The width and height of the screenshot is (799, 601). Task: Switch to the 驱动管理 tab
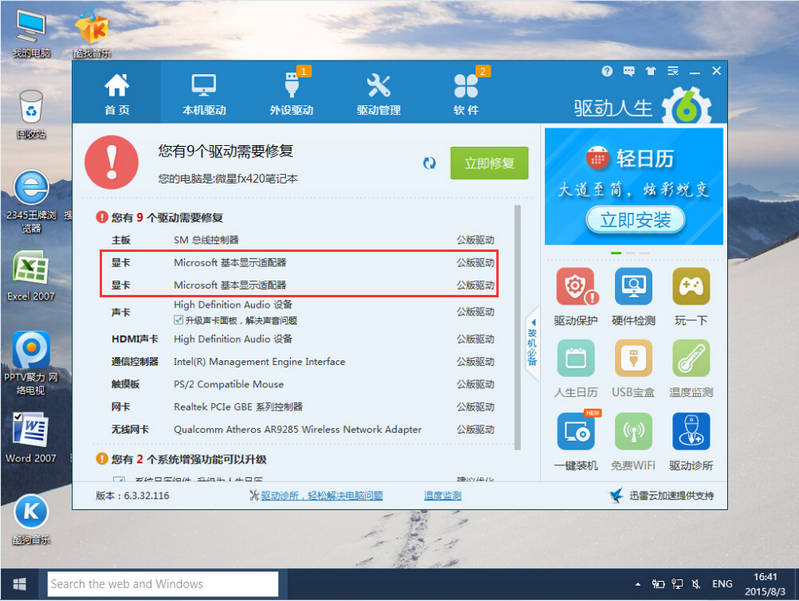379,93
